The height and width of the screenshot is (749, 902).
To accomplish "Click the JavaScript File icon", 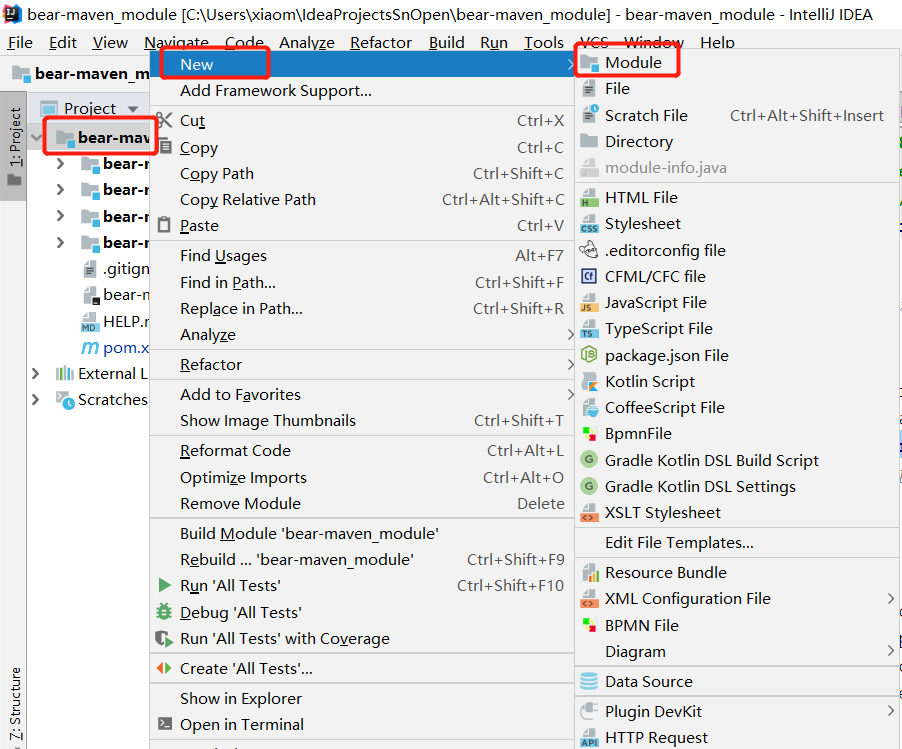I will click(x=589, y=303).
